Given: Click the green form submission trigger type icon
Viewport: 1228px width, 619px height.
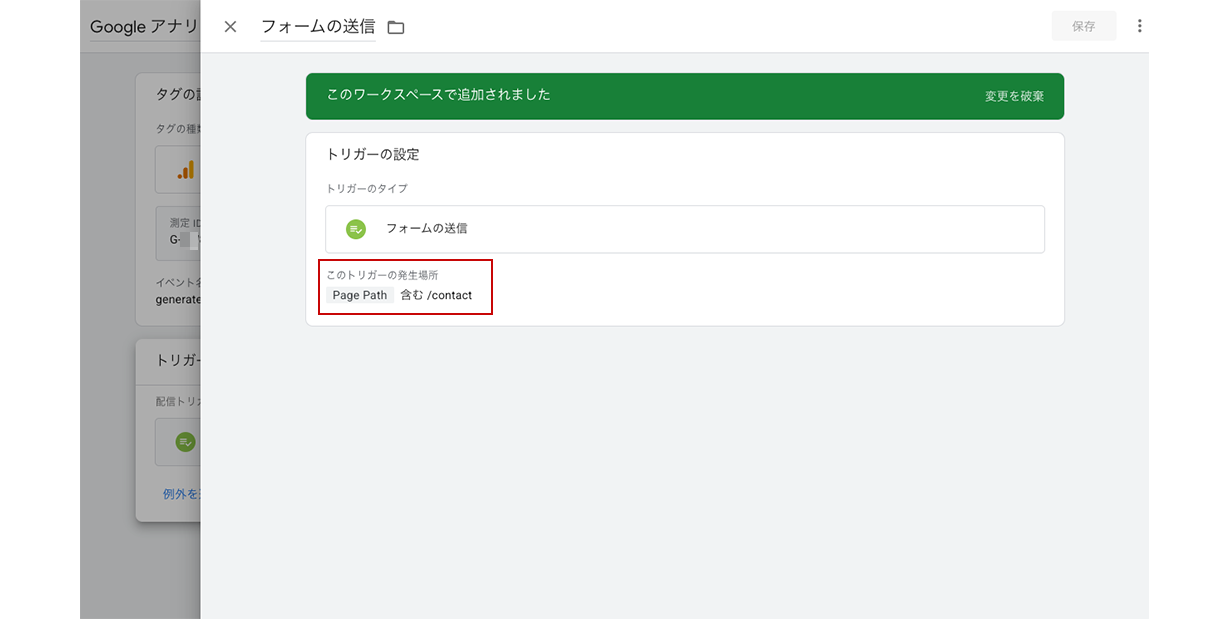Looking at the screenshot, I should [356, 229].
